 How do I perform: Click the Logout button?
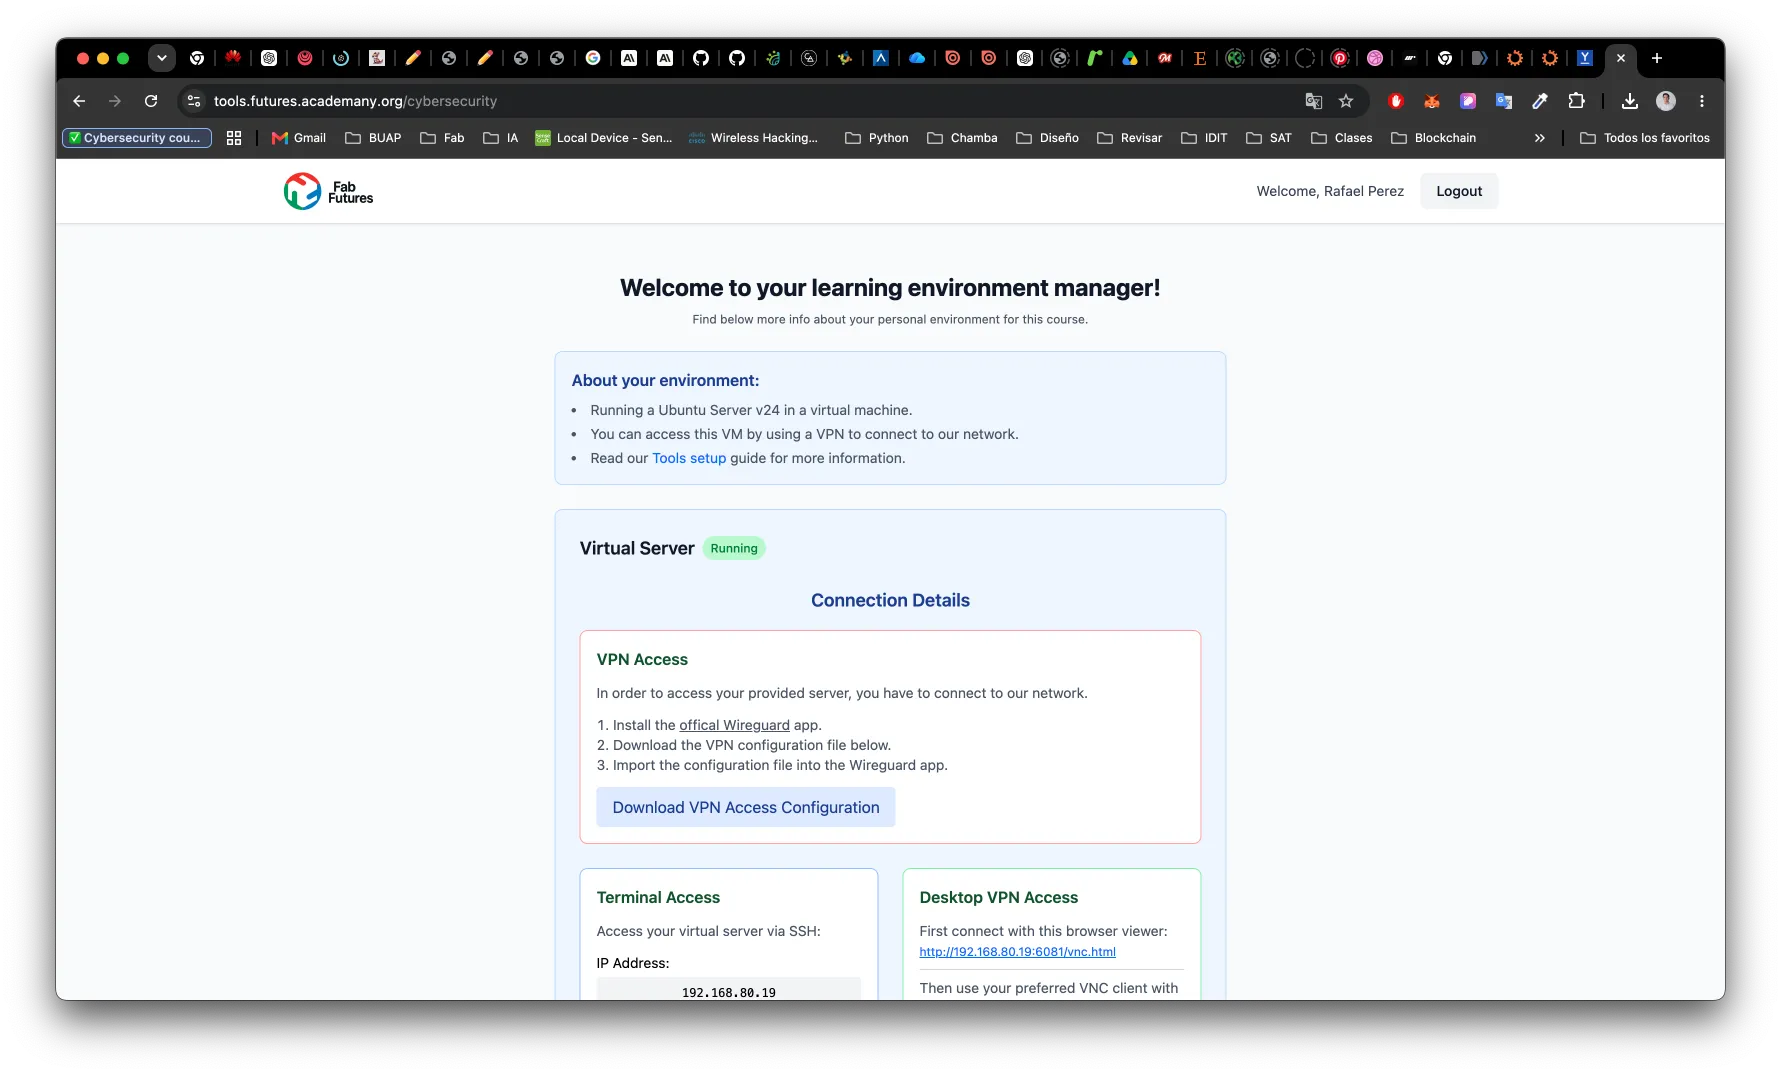point(1459,191)
